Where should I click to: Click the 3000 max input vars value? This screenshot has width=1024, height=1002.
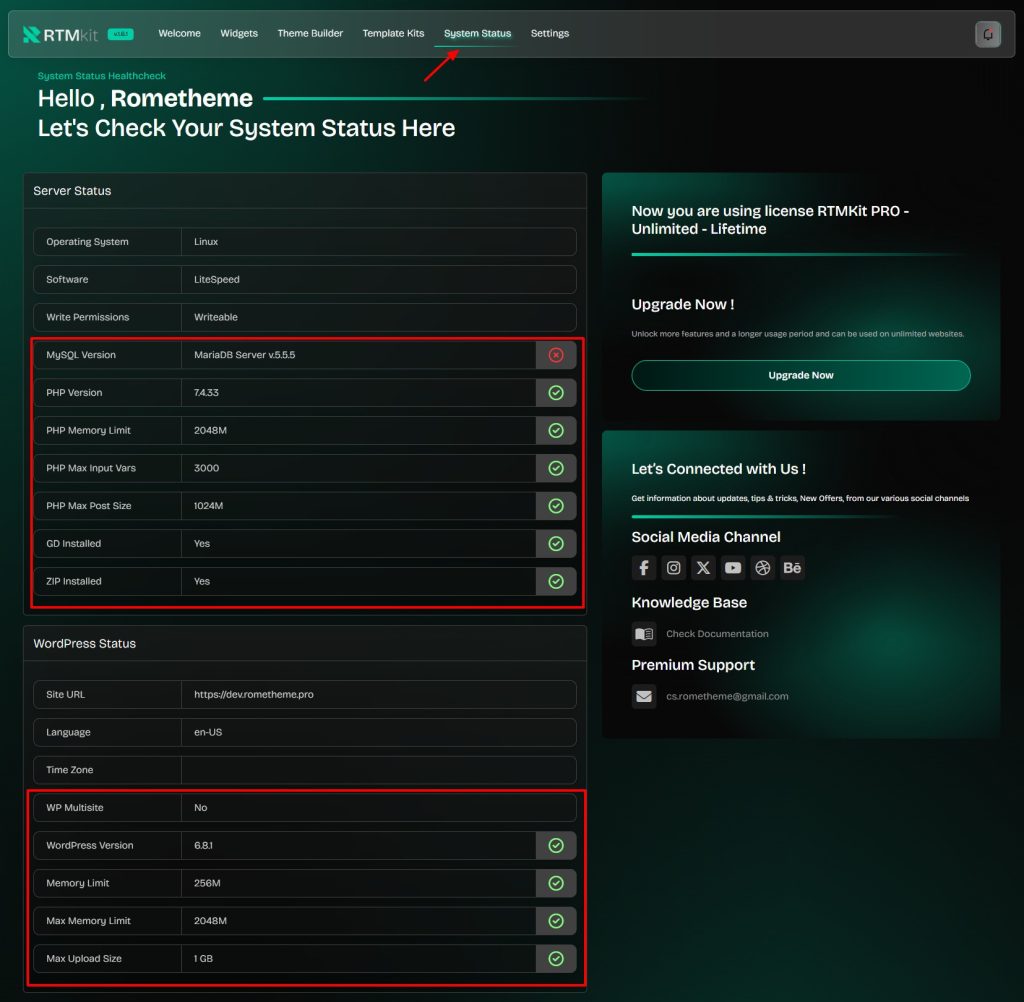click(x=206, y=468)
